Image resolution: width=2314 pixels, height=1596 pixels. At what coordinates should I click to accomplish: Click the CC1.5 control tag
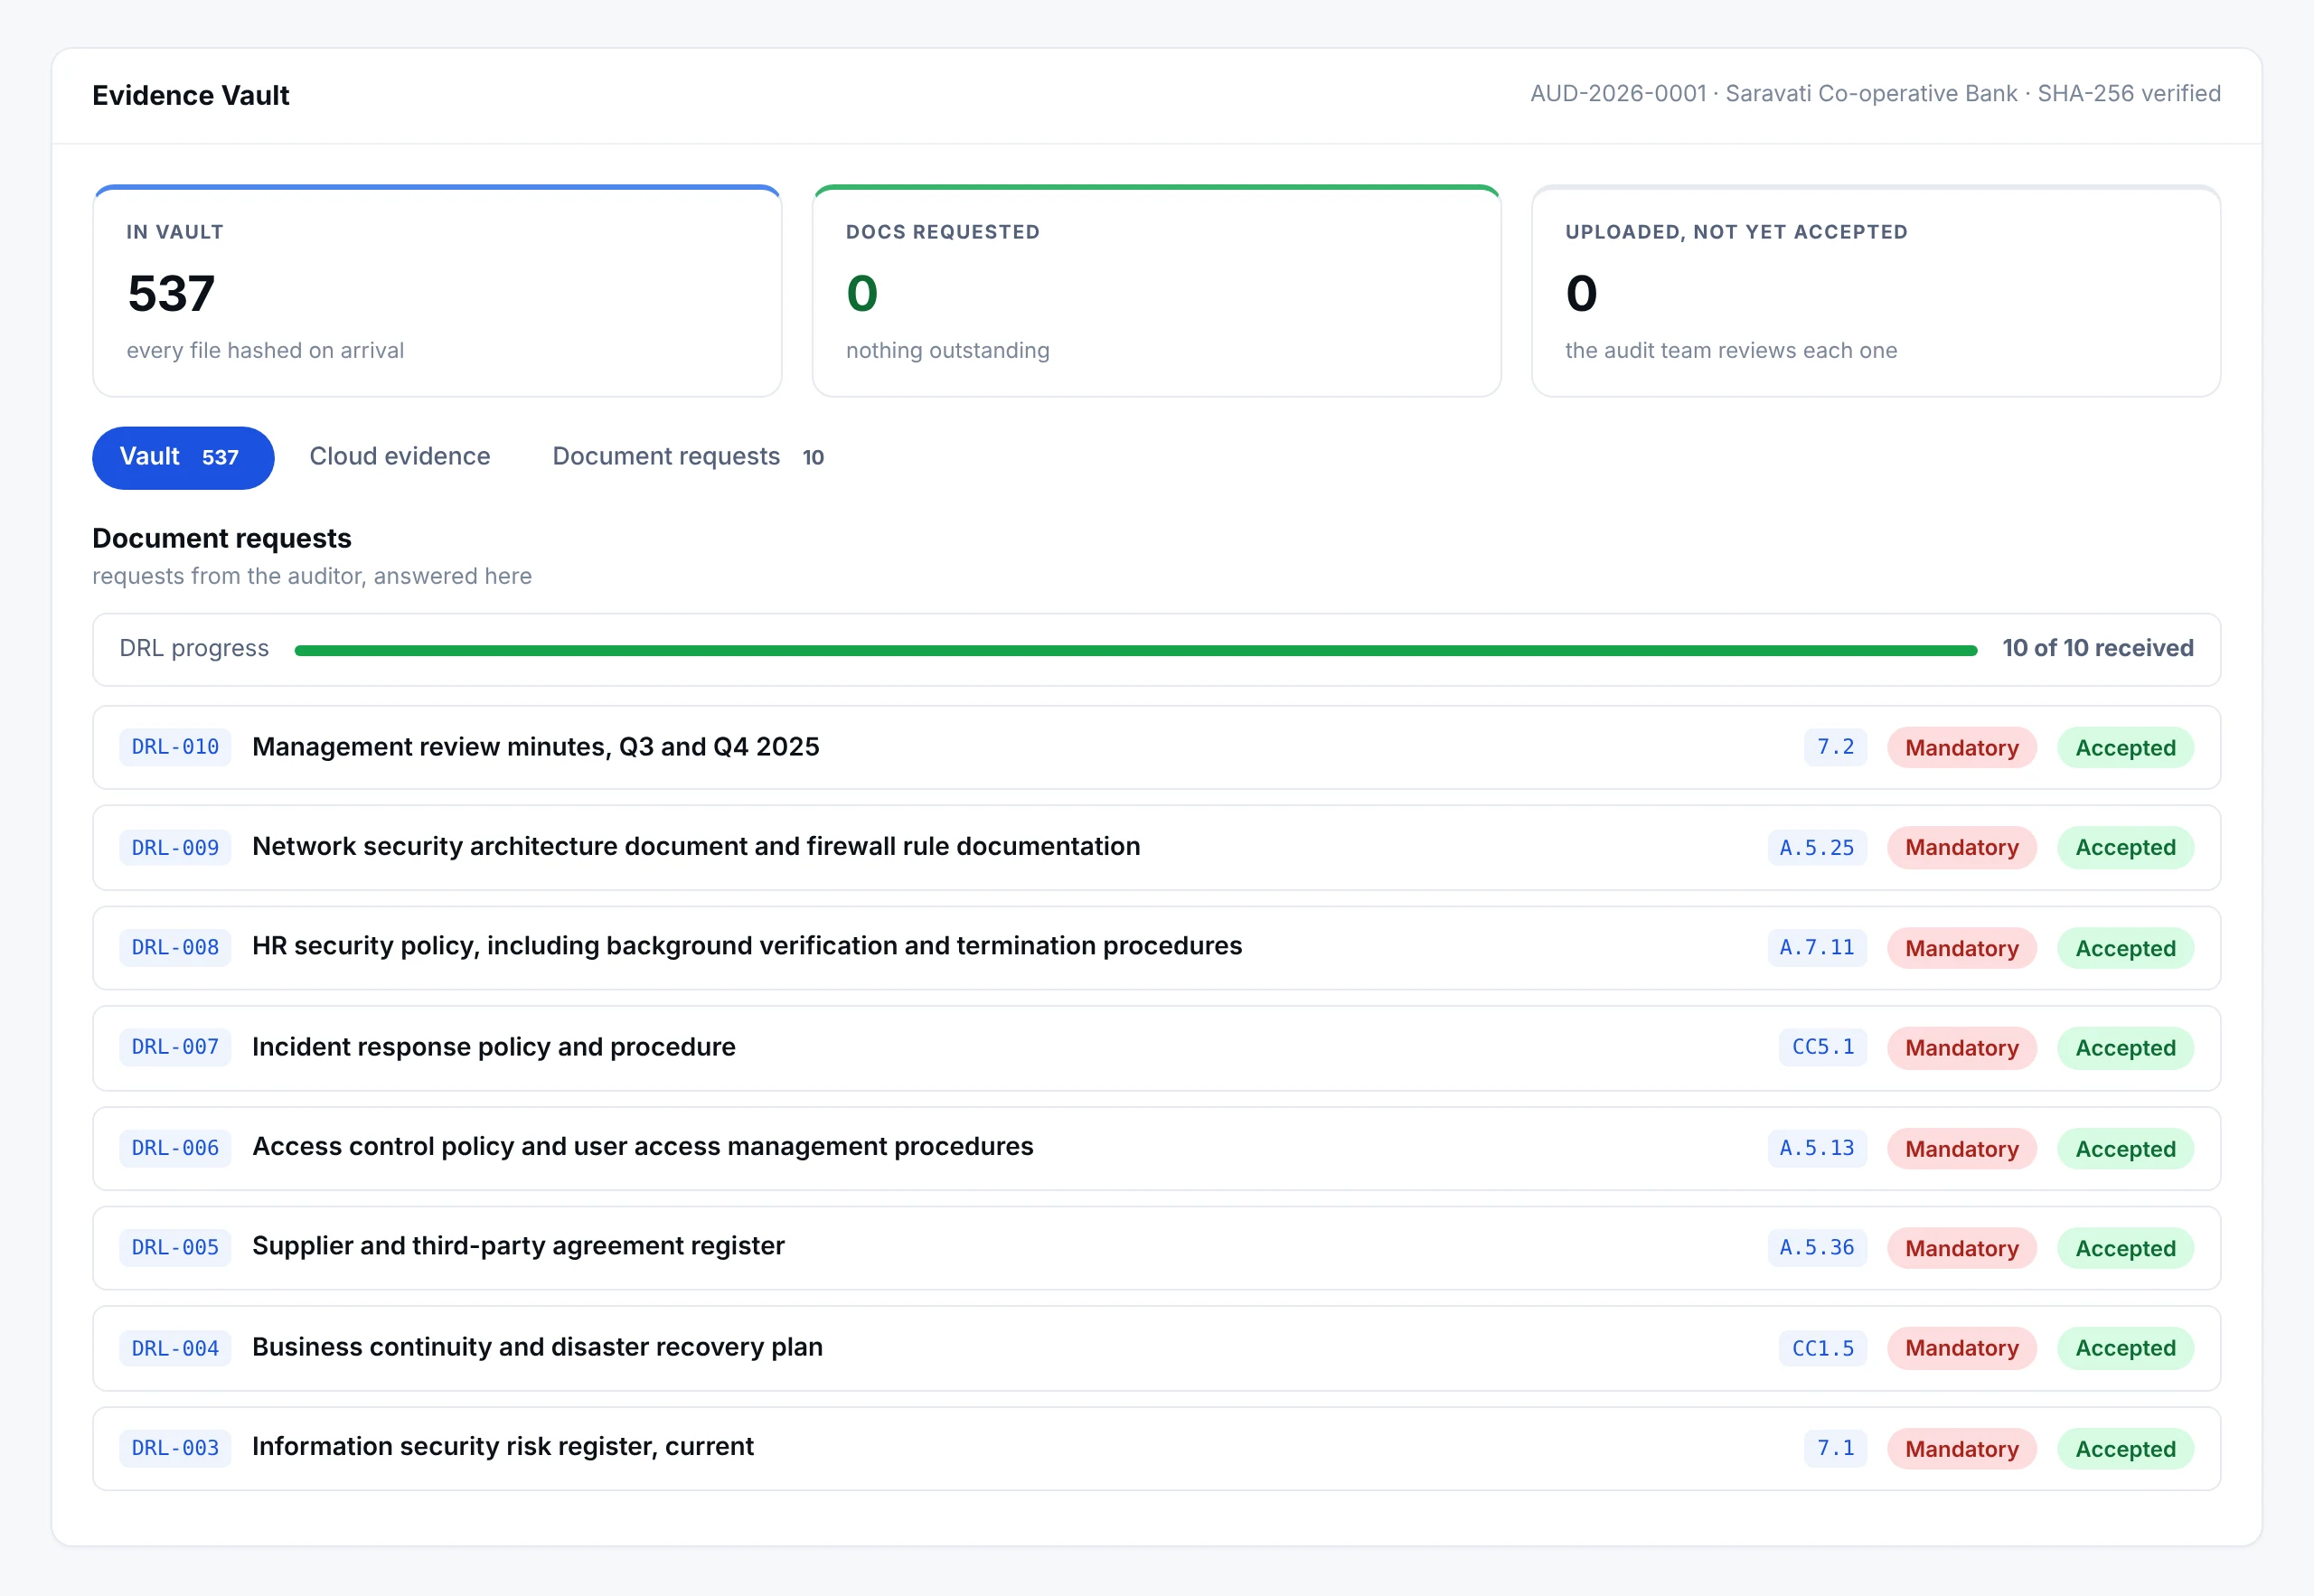coord(1823,1348)
